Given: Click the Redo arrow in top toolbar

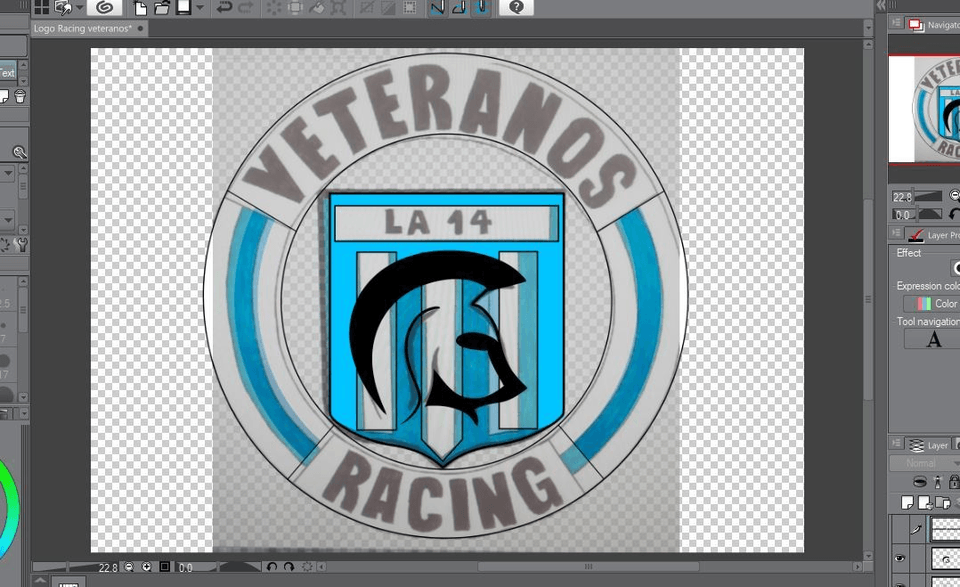Looking at the screenshot, I should point(246,7).
